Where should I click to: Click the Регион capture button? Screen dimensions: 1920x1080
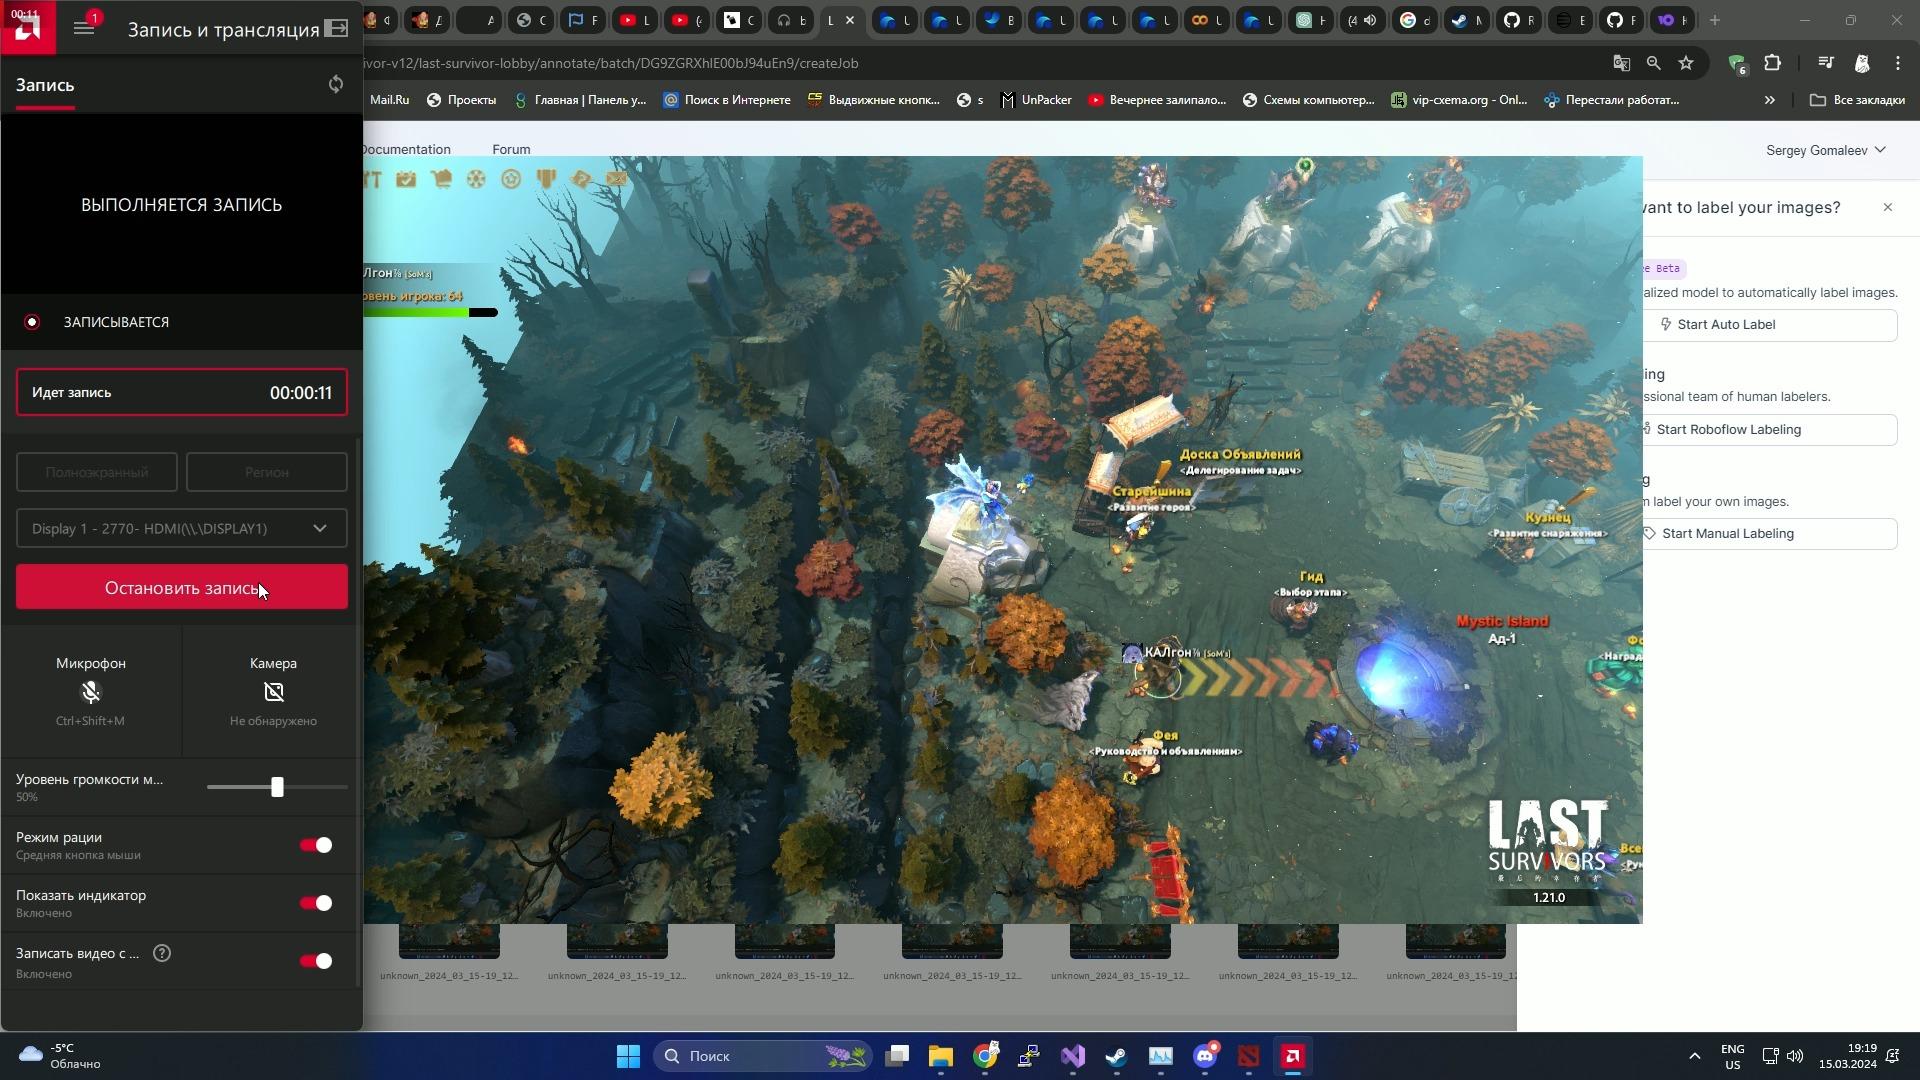(267, 472)
